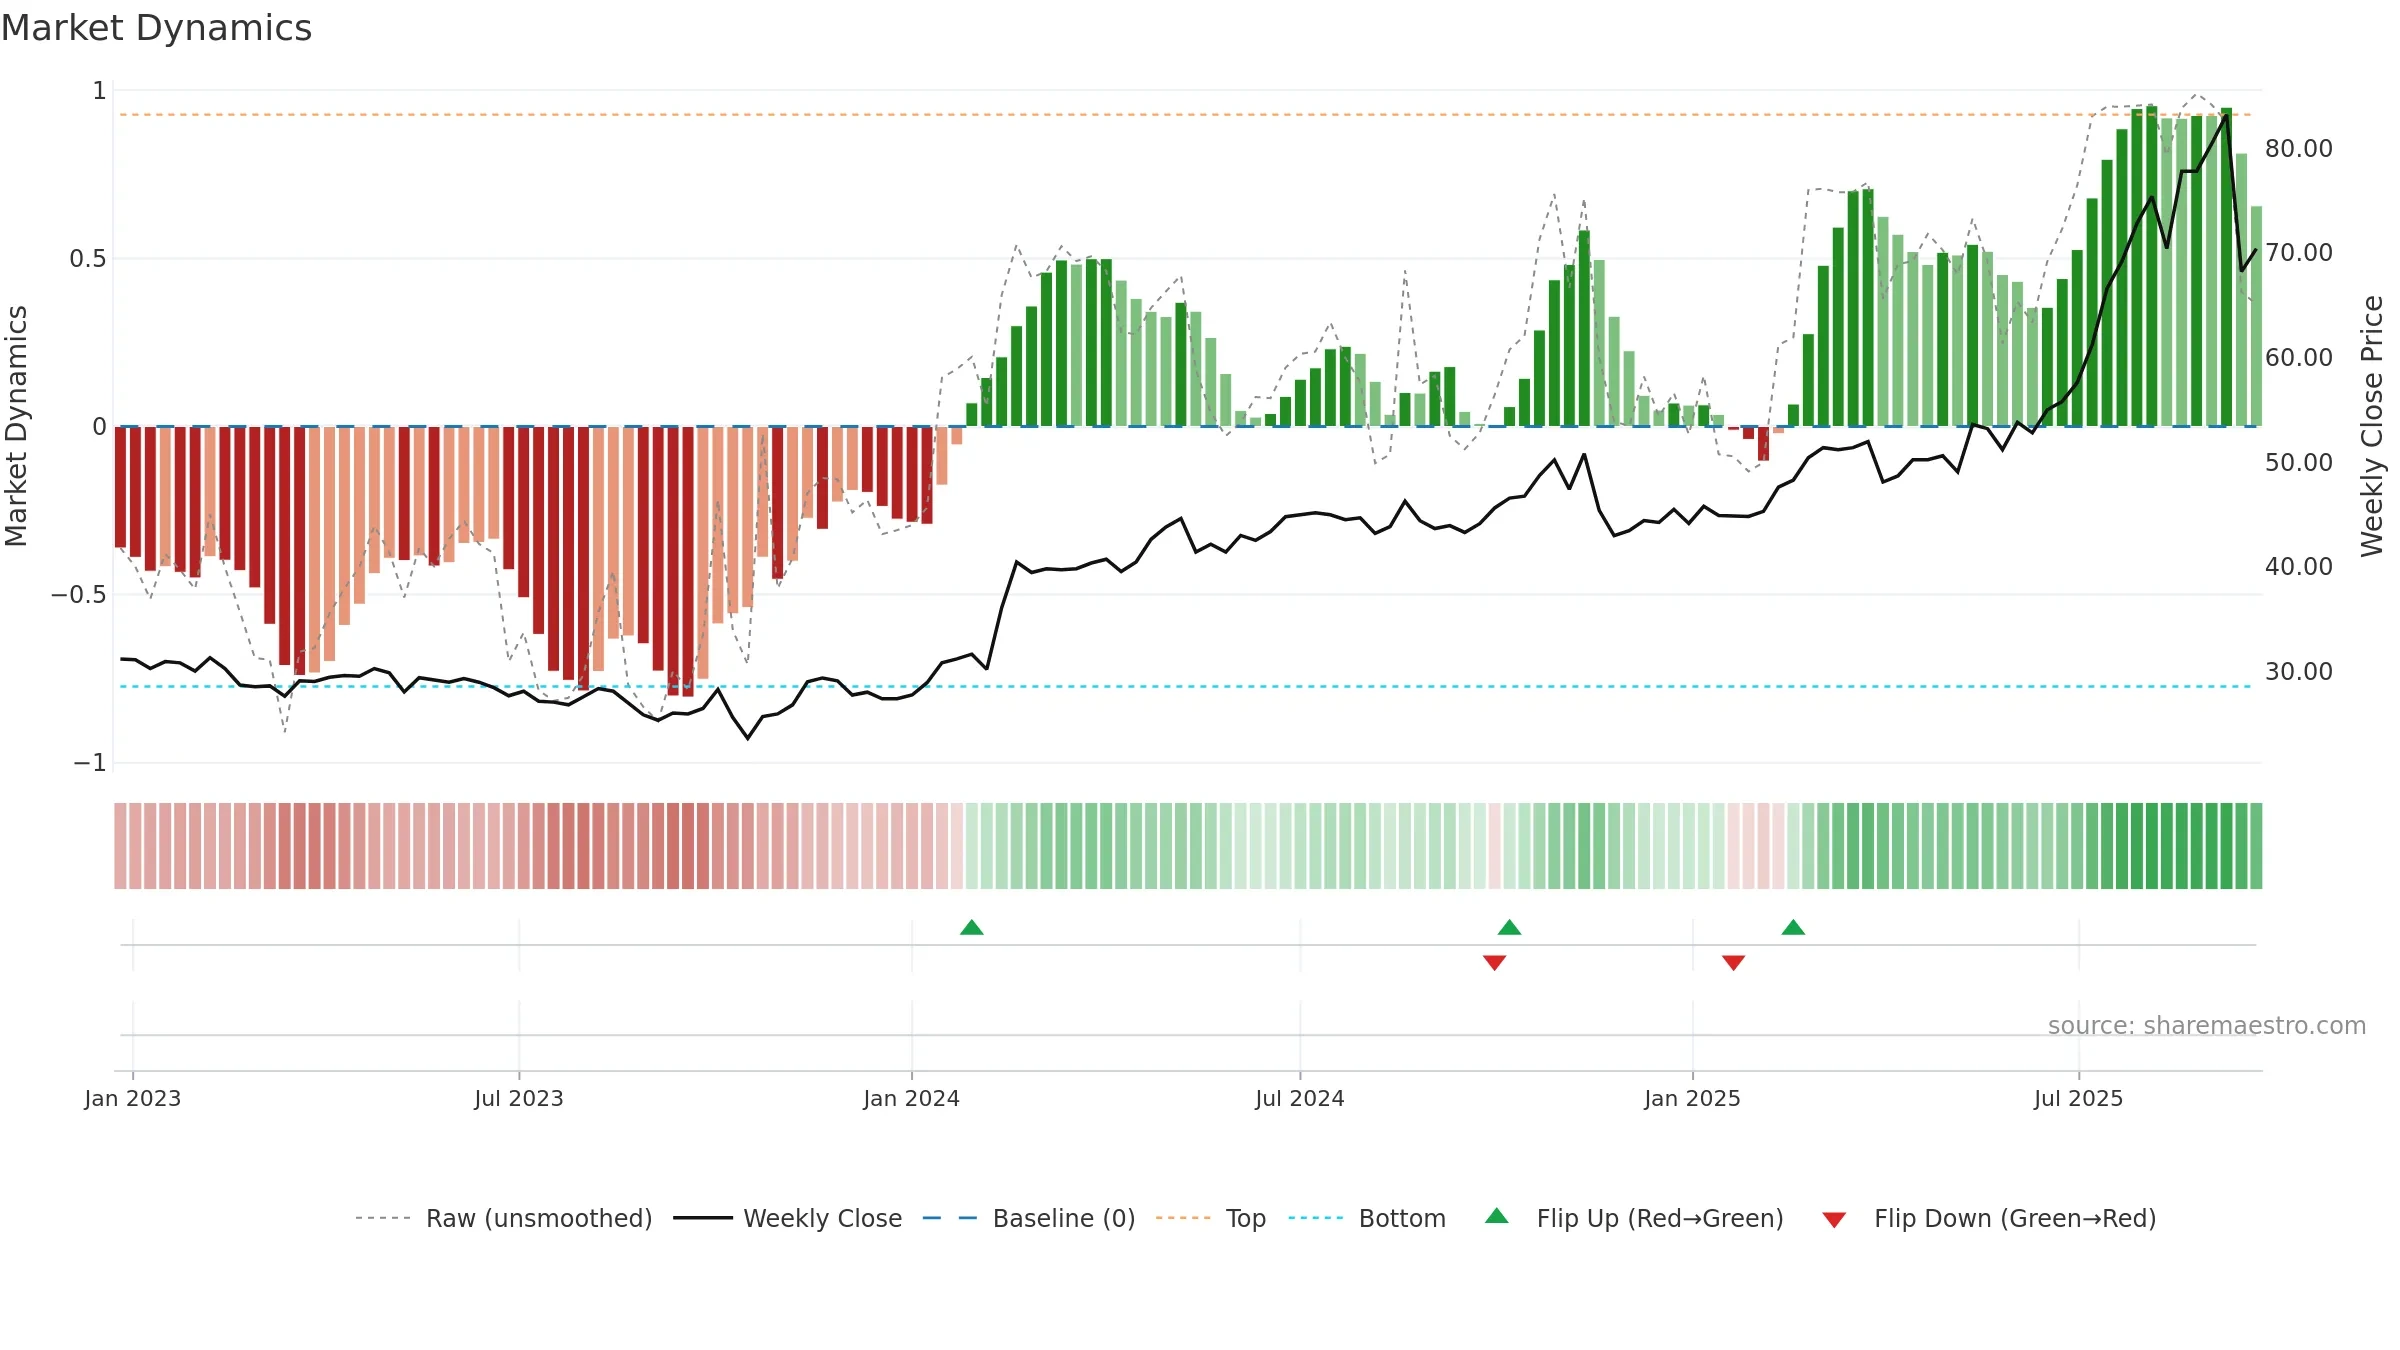Click the 60.00 price axis label

click(x=2299, y=357)
